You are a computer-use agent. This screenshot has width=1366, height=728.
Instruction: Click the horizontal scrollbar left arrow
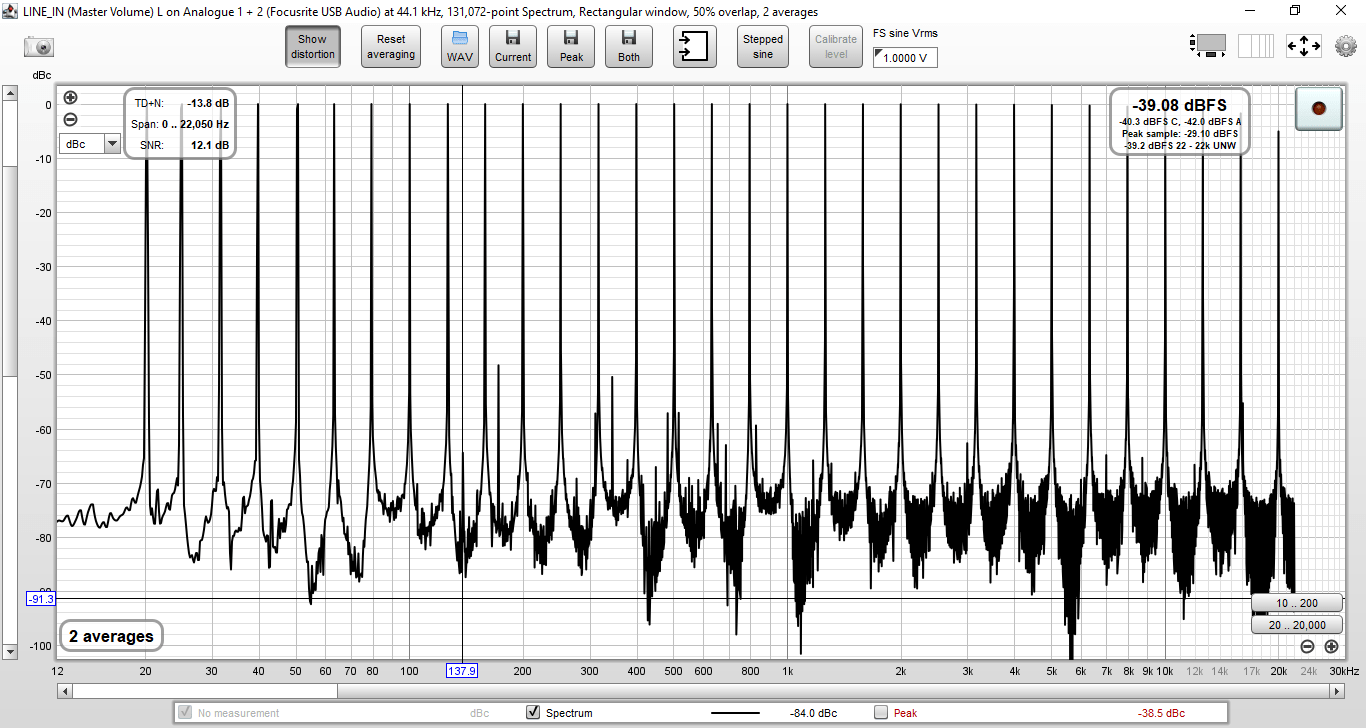(x=65, y=690)
